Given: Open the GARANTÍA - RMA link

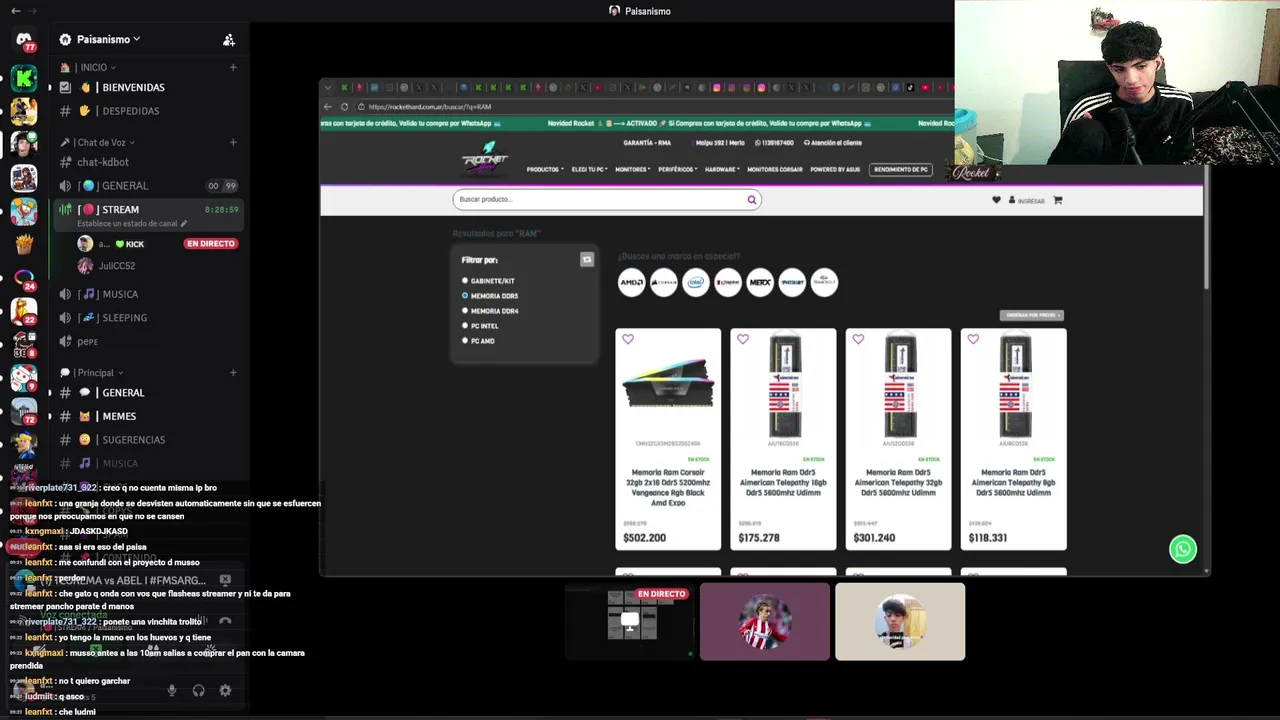Looking at the screenshot, I should point(647,143).
